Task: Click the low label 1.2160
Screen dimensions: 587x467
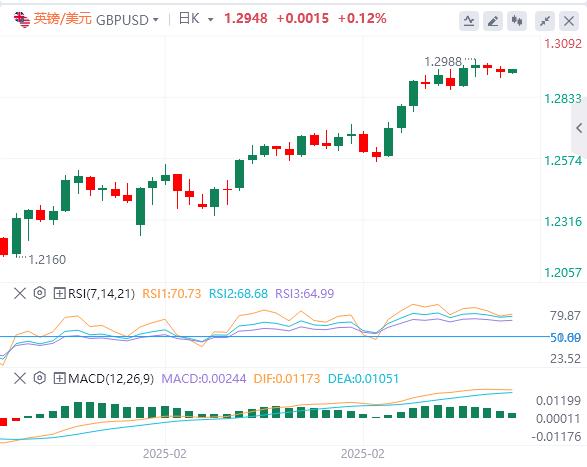Action: 47,260
